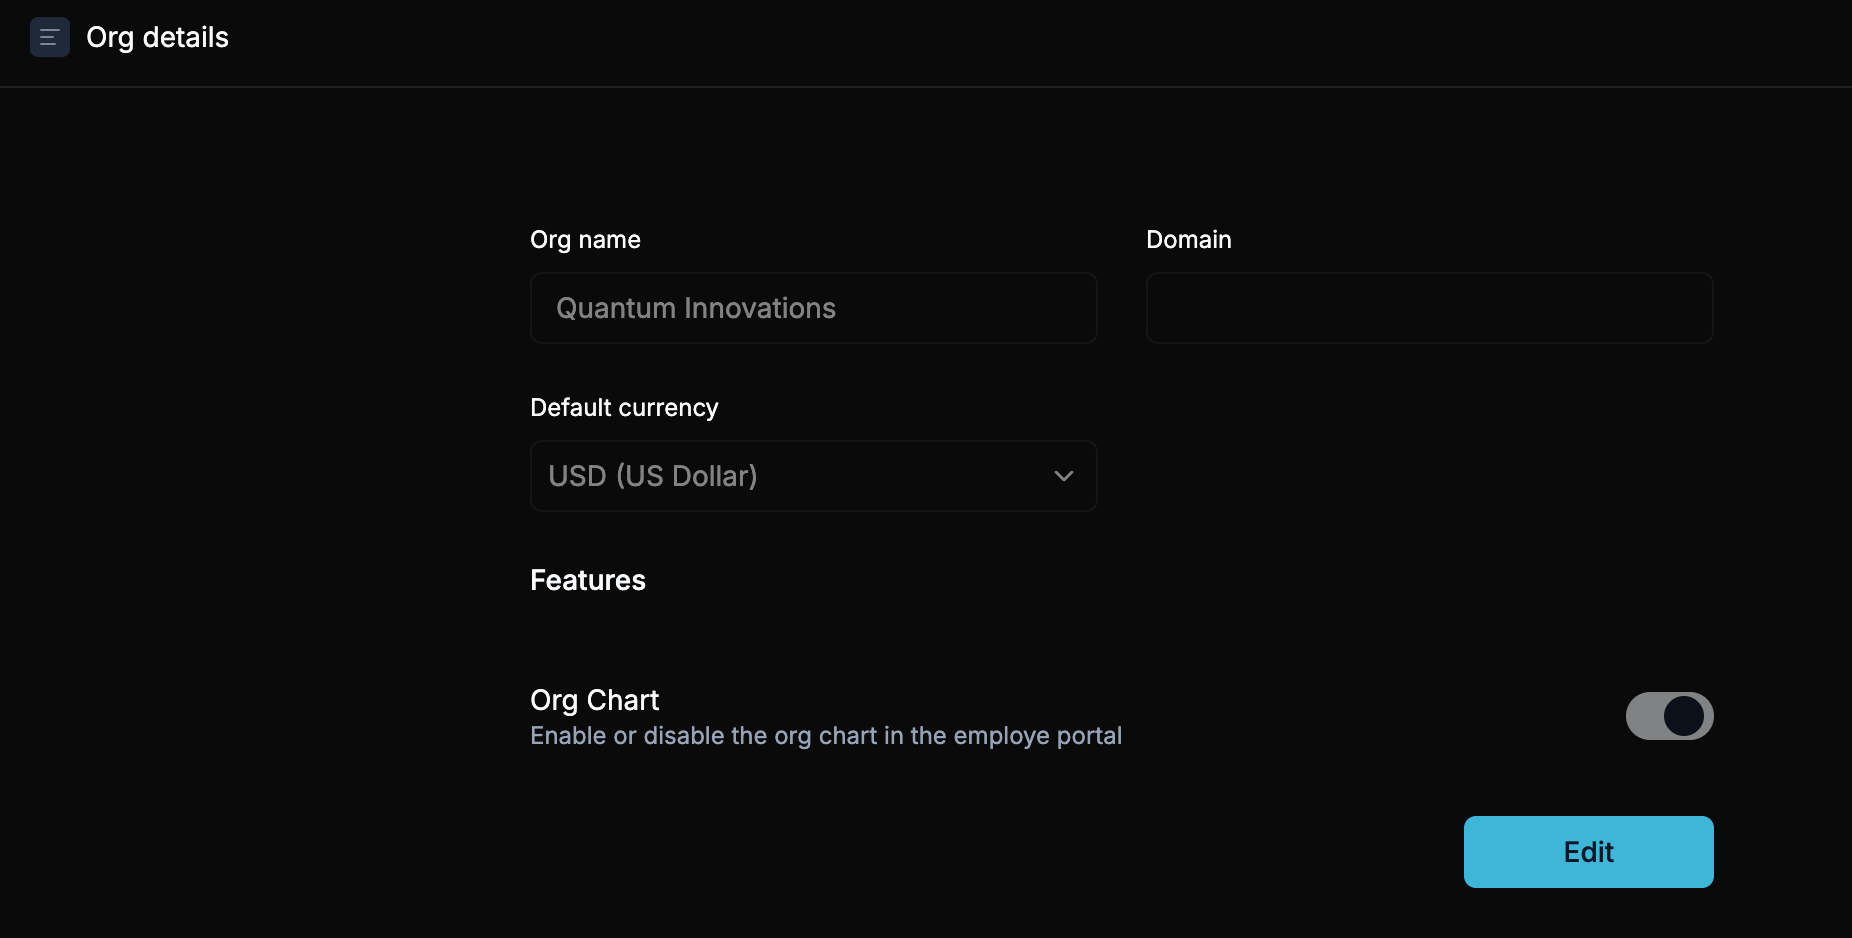Select the Org details header title
The image size is (1852, 938).
click(x=156, y=37)
